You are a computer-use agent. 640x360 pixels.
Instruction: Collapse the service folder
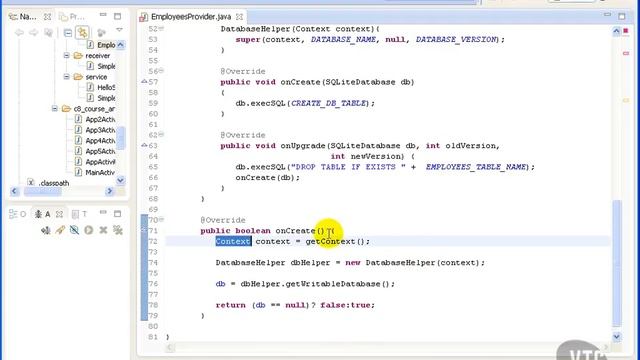[67, 77]
